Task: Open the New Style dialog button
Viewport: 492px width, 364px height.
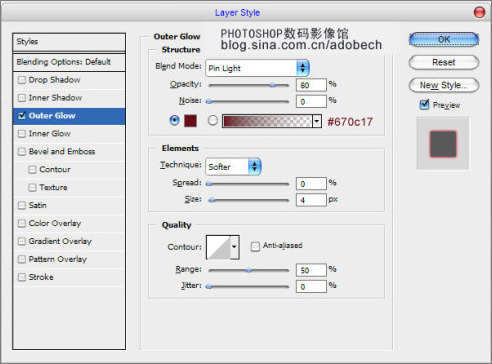Action: tap(444, 85)
